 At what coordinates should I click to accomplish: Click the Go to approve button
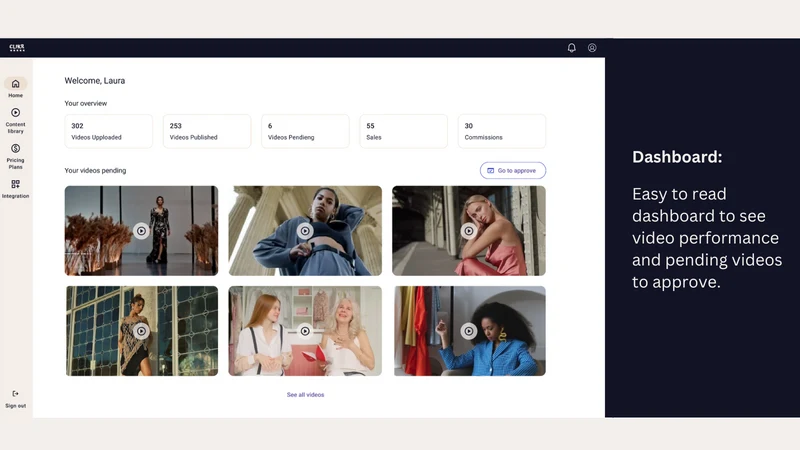click(x=513, y=170)
